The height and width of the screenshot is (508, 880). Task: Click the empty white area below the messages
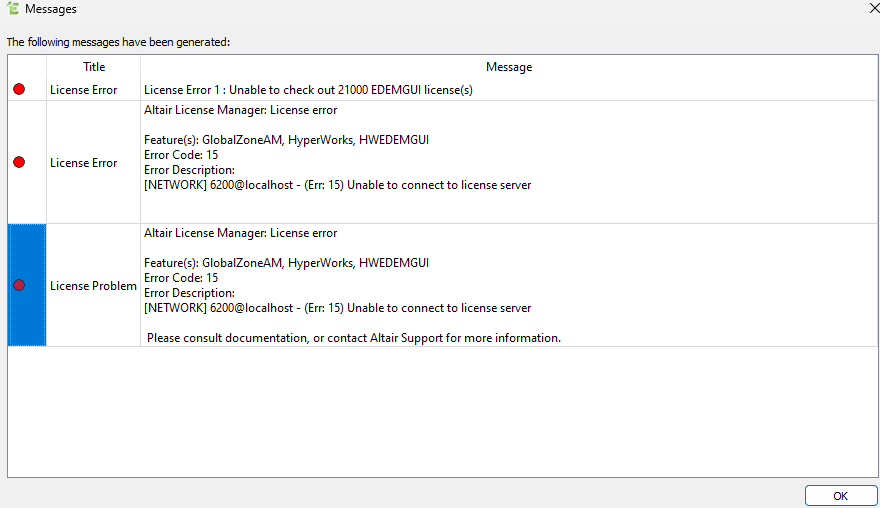point(442,412)
